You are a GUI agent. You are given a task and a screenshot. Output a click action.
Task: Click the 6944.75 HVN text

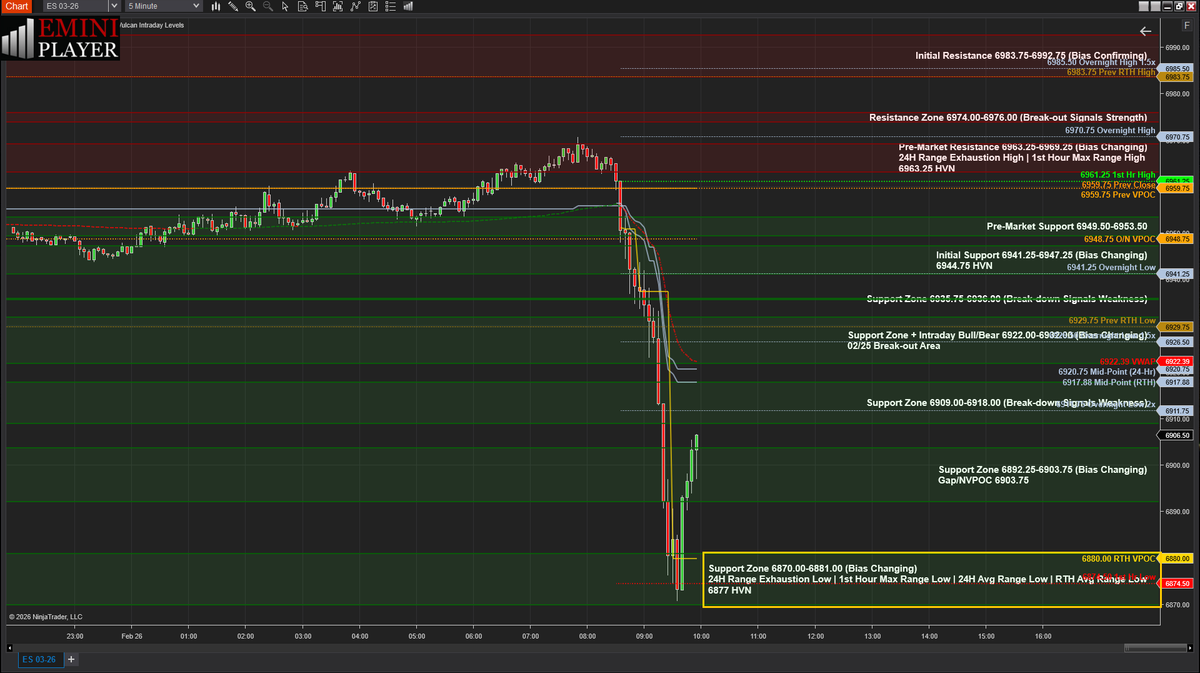pos(964,266)
